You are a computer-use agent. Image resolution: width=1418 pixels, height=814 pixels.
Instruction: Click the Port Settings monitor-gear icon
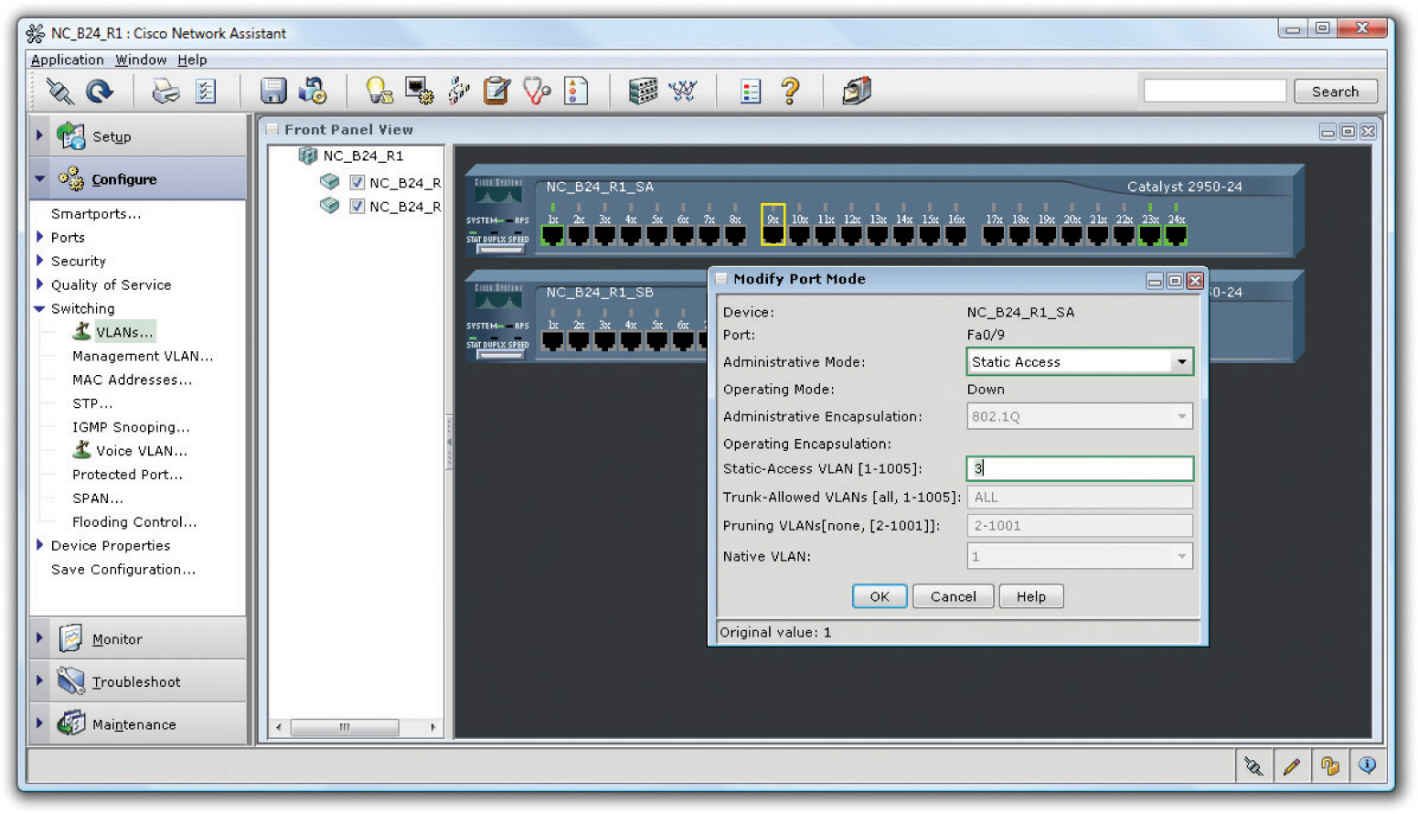[419, 92]
